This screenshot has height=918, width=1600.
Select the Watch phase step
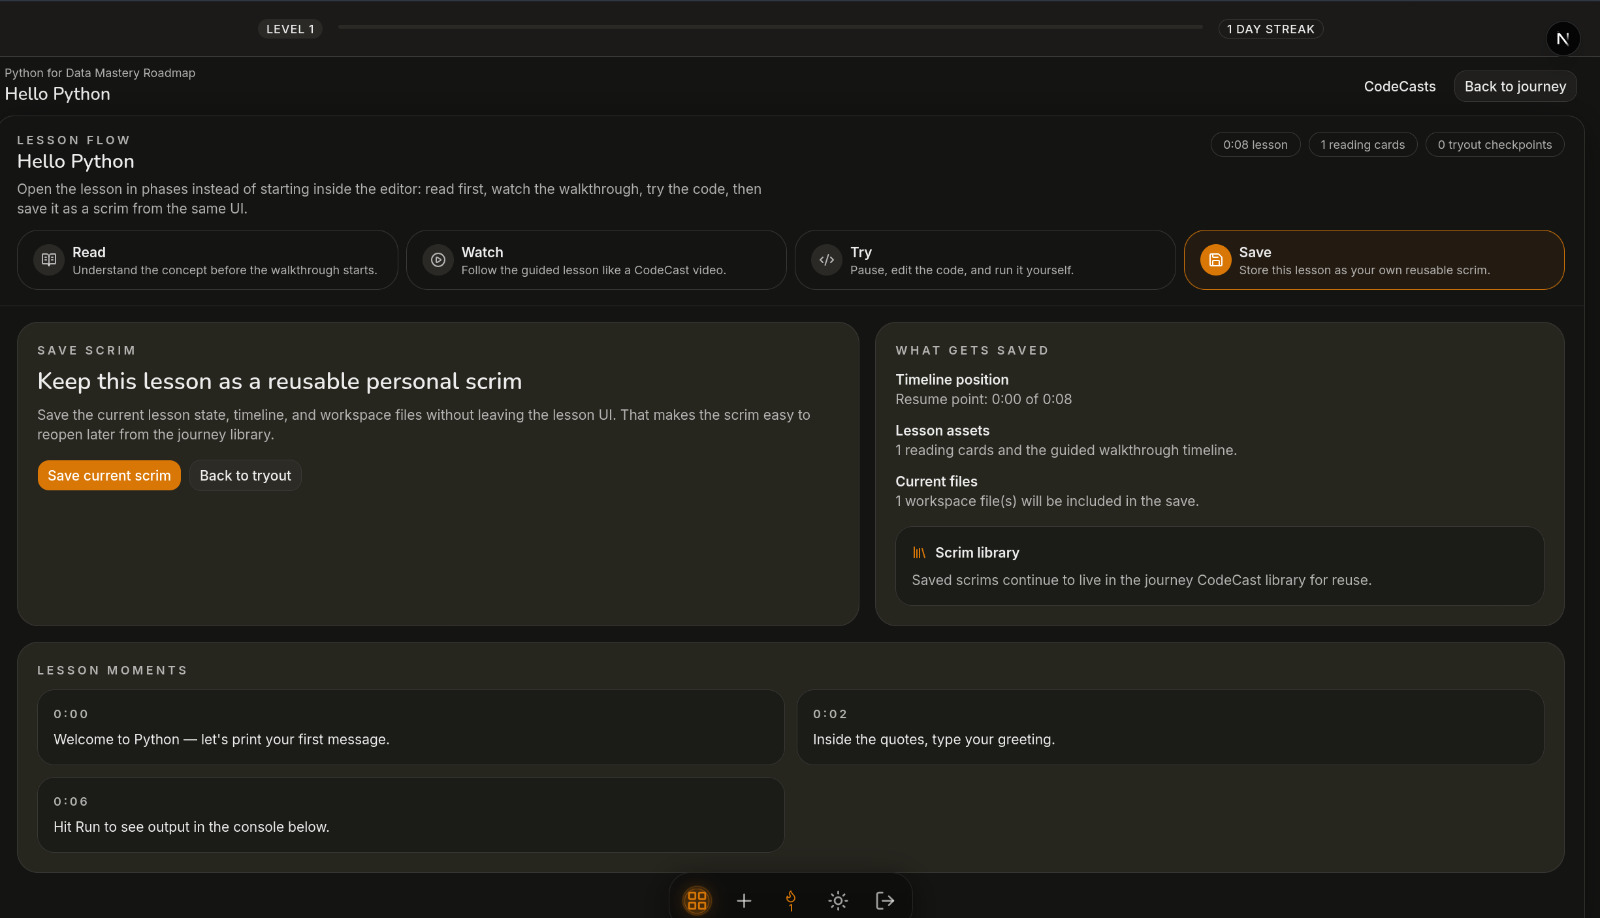pos(596,260)
